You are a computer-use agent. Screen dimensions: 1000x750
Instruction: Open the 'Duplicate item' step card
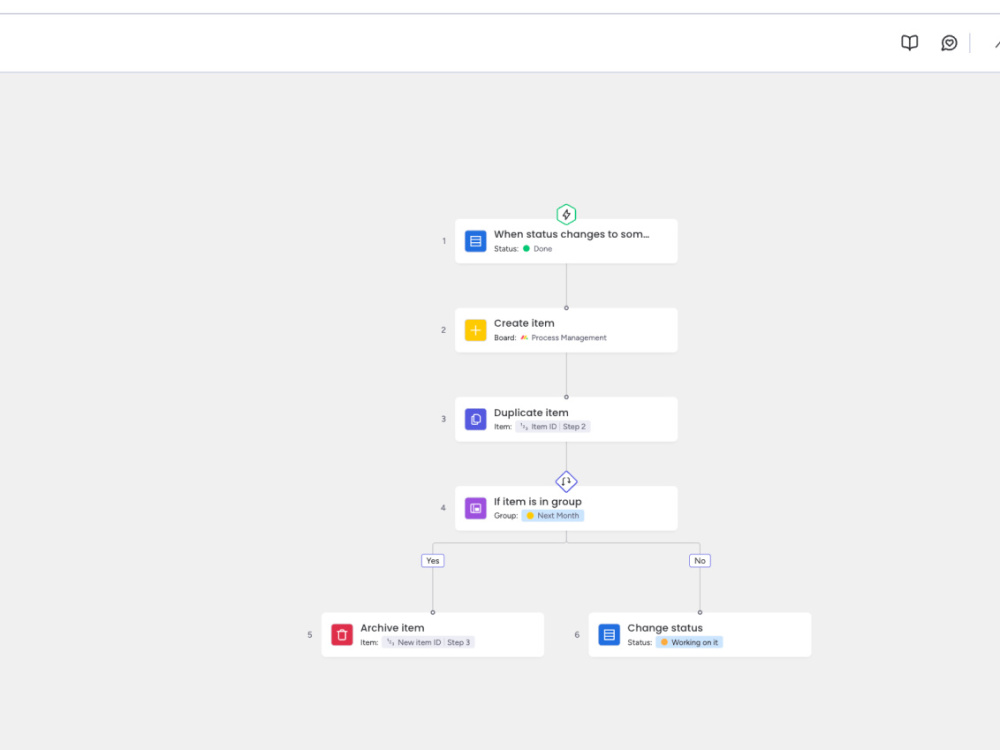[566, 419]
